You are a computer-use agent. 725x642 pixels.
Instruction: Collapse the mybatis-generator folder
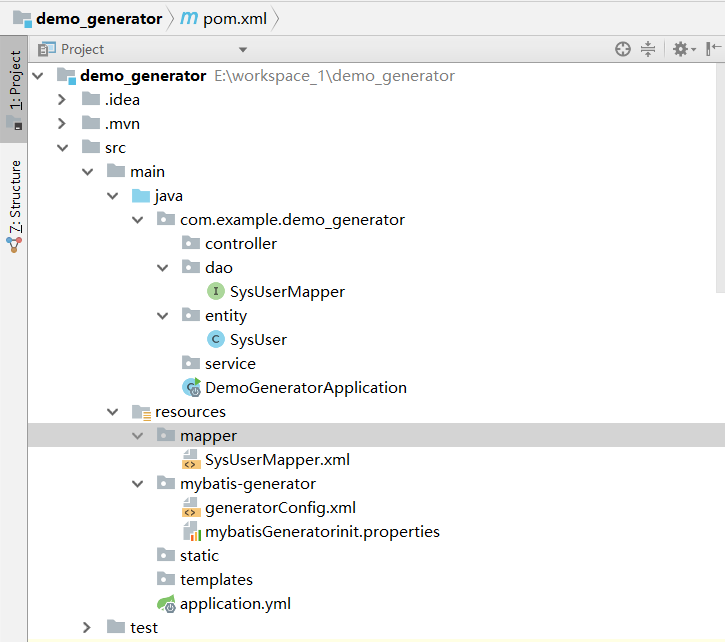pos(138,484)
